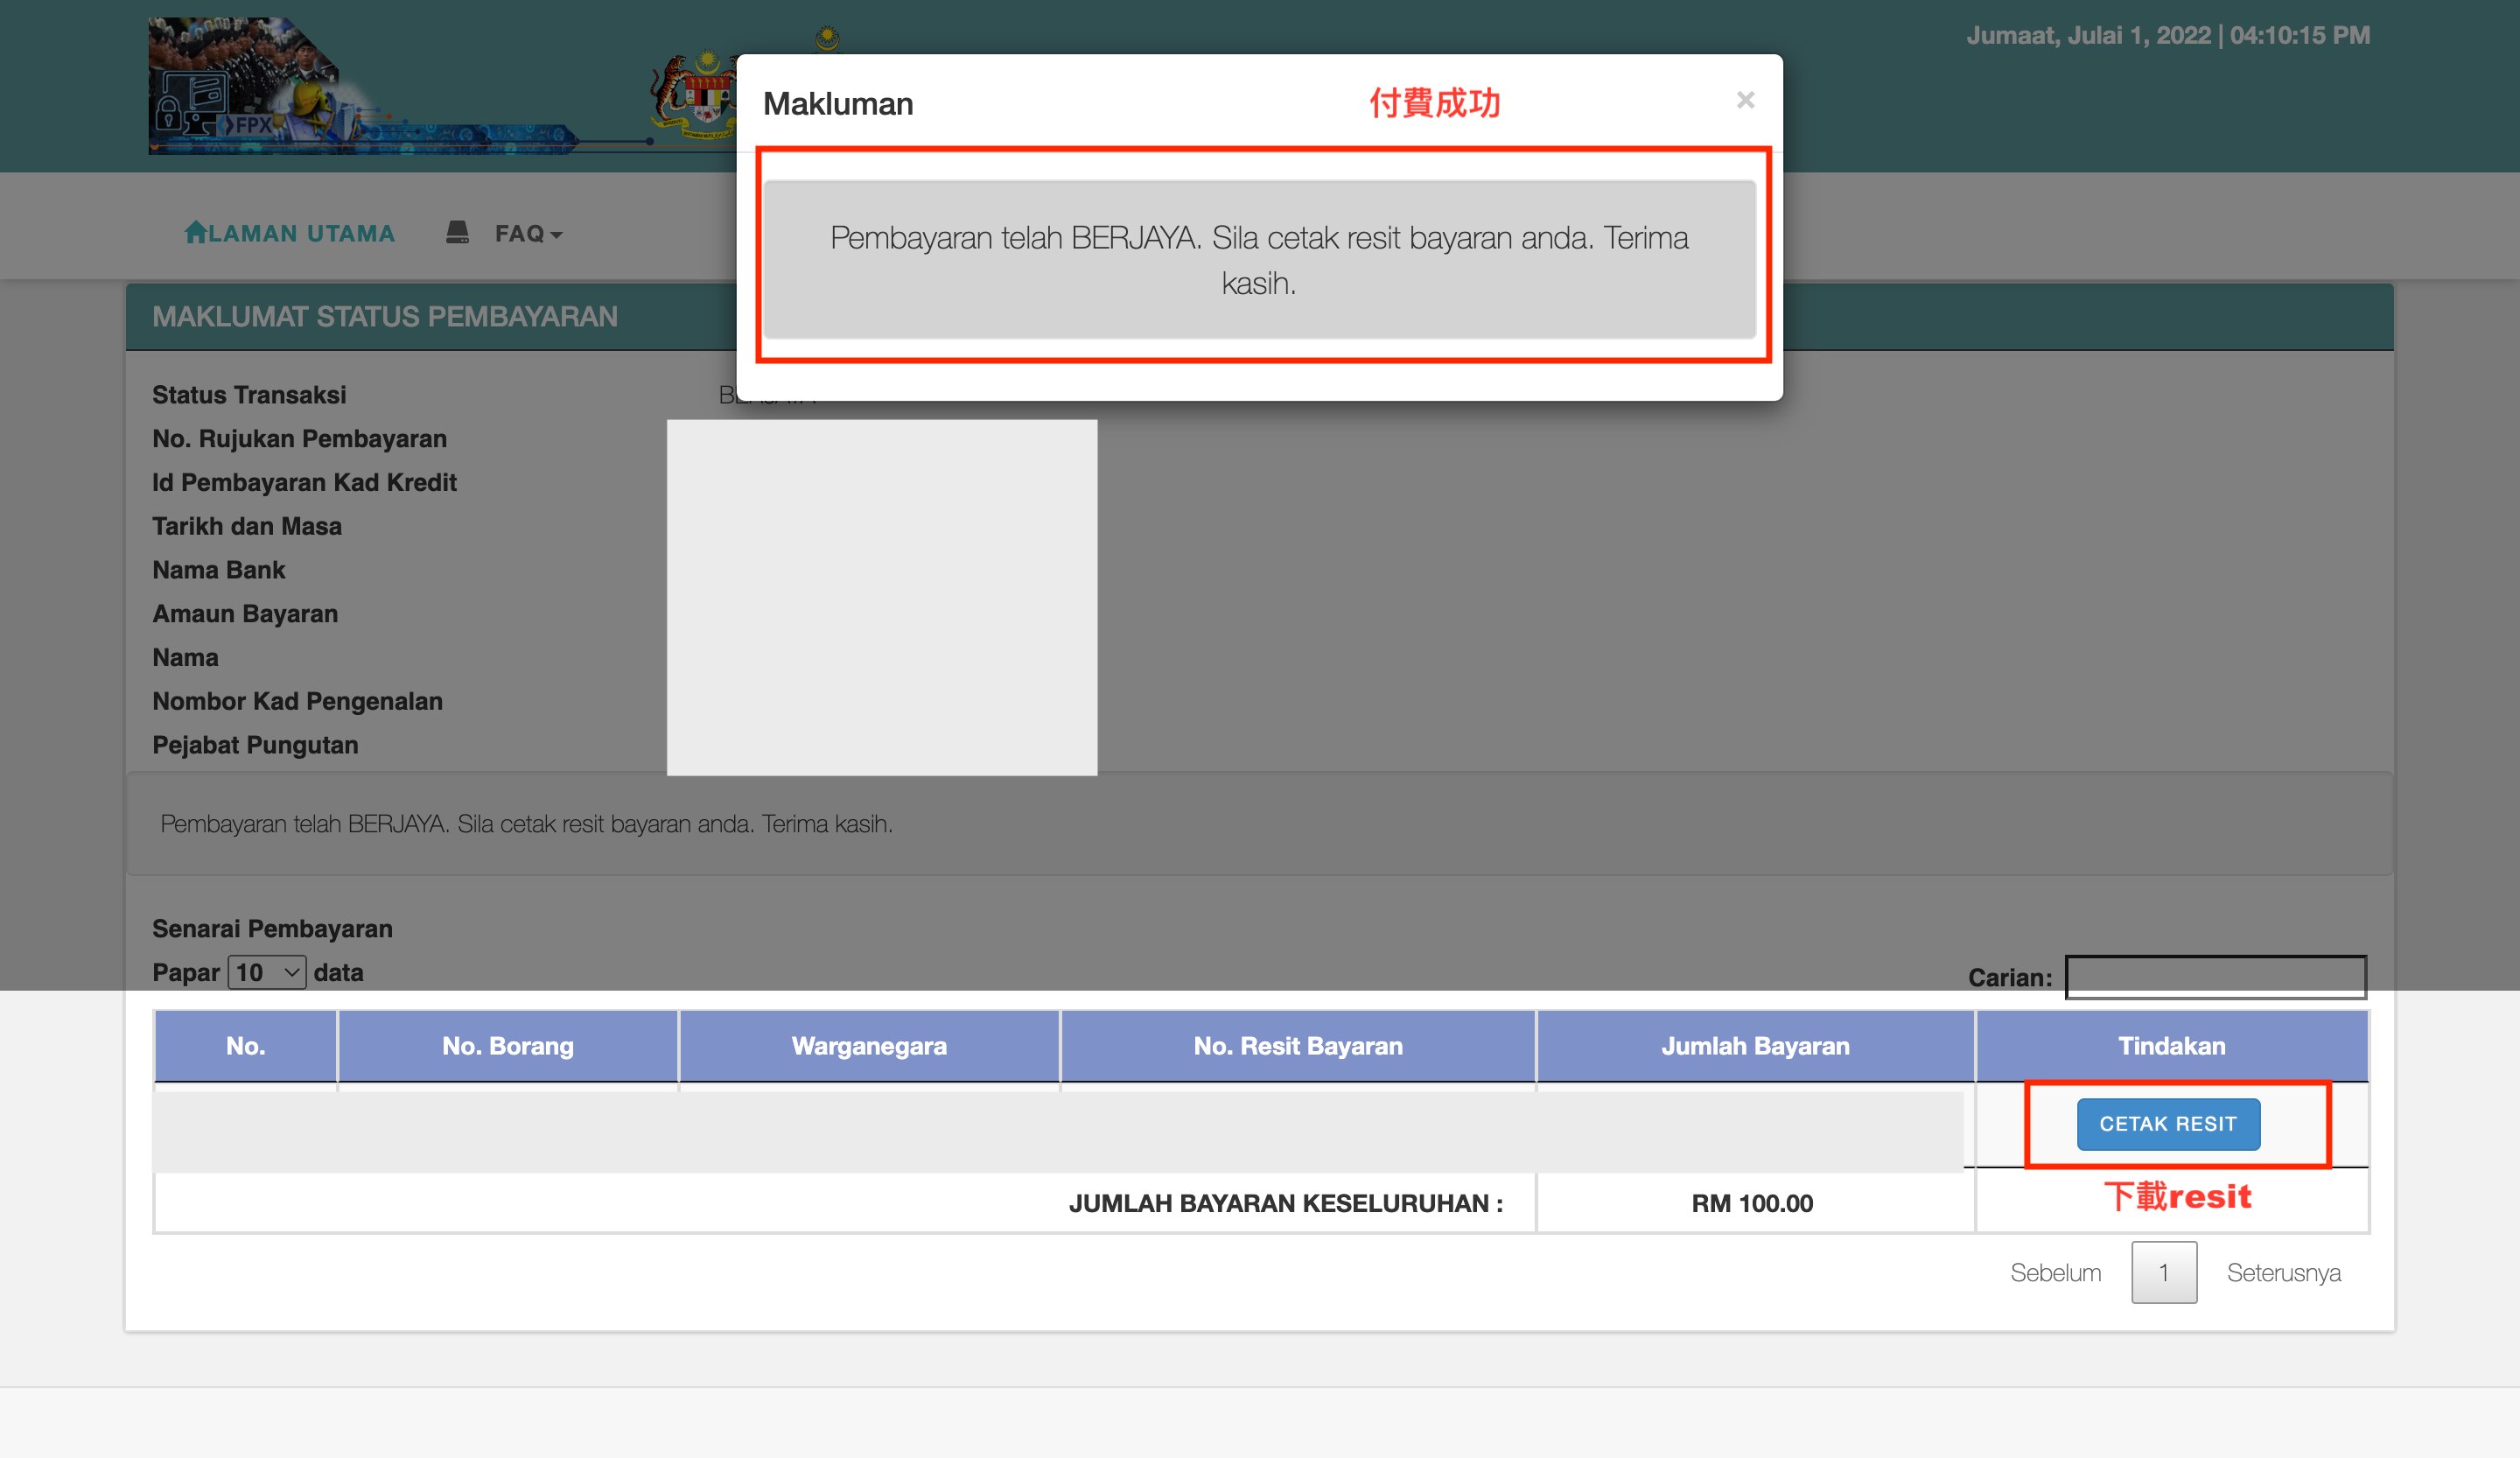Click the home icon beside Laman Utama
2520x1458 pixels.
pyautogui.click(x=195, y=232)
